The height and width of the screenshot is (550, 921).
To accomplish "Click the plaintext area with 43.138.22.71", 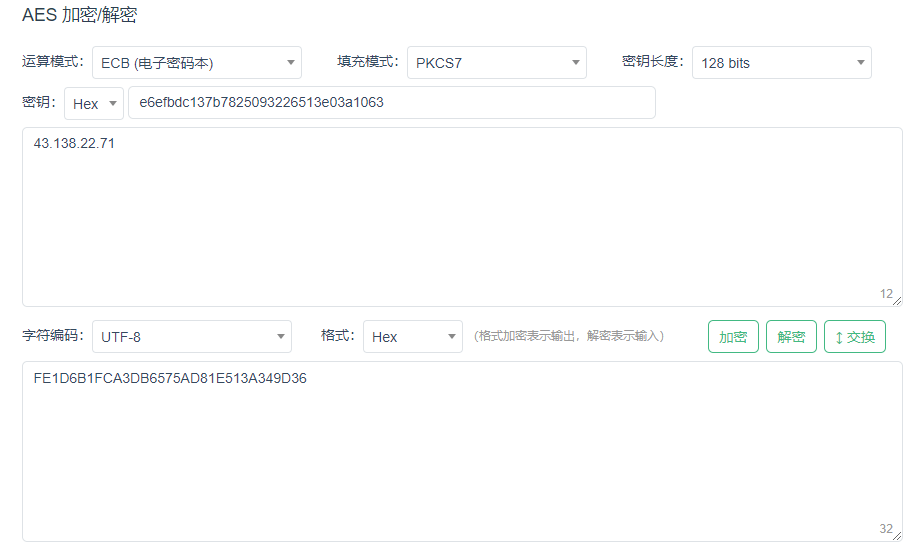I will 462,217.
